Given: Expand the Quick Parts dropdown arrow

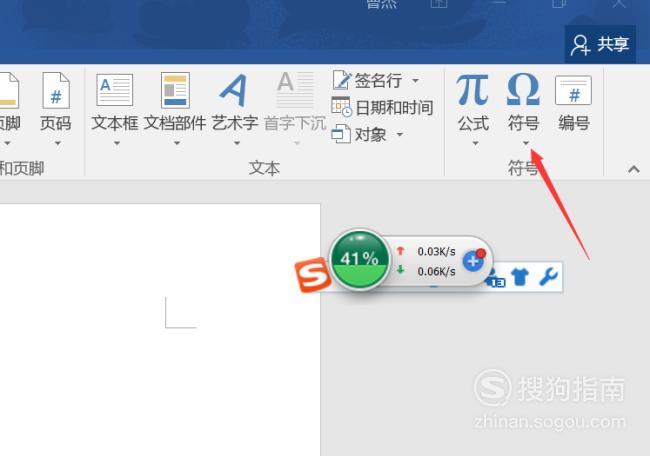Looking at the screenshot, I should click(x=177, y=143).
